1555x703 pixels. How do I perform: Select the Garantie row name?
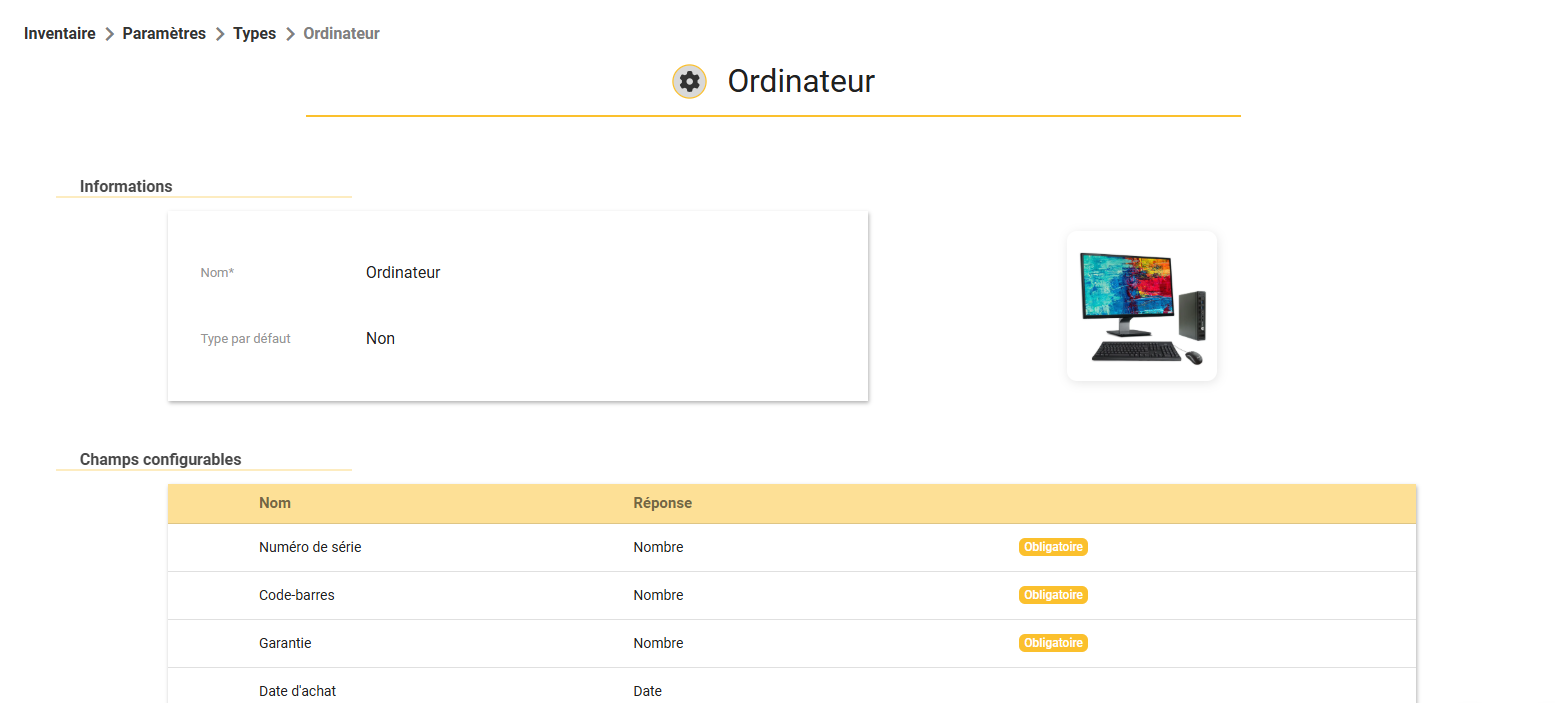pos(285,643)
